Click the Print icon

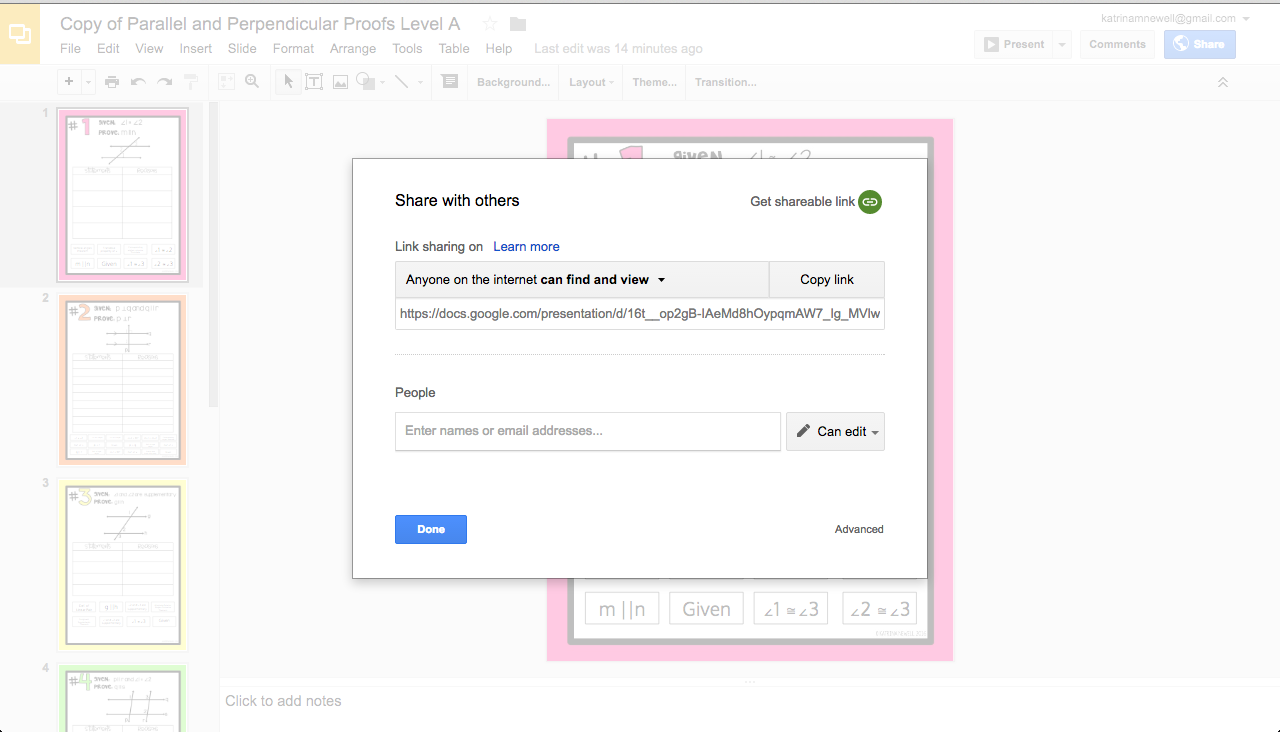[112, 81]
